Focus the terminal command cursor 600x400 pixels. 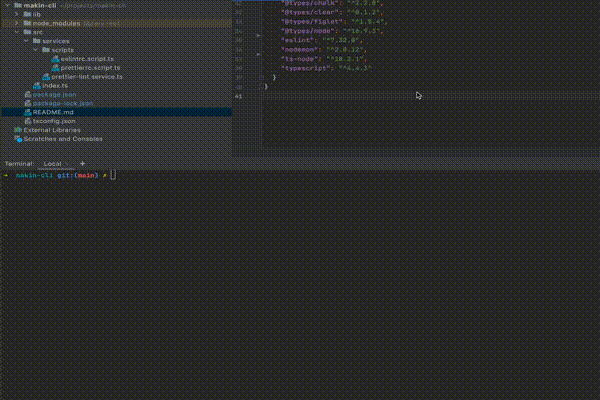(x=113, y=175)
